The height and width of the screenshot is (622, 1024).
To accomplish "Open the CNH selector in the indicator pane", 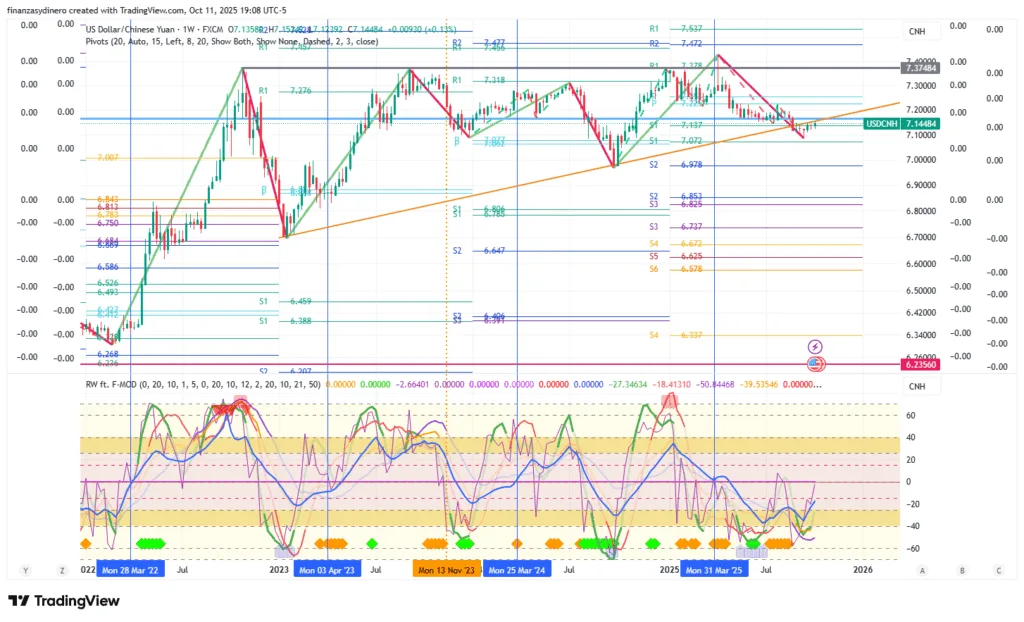I will 916,385.
